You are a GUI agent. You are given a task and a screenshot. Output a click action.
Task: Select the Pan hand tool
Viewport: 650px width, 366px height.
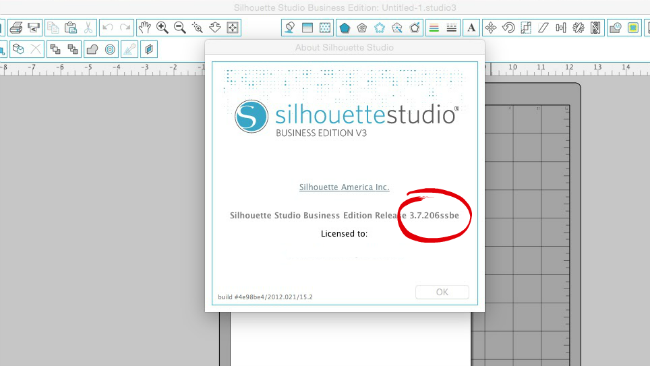(145, 28)
